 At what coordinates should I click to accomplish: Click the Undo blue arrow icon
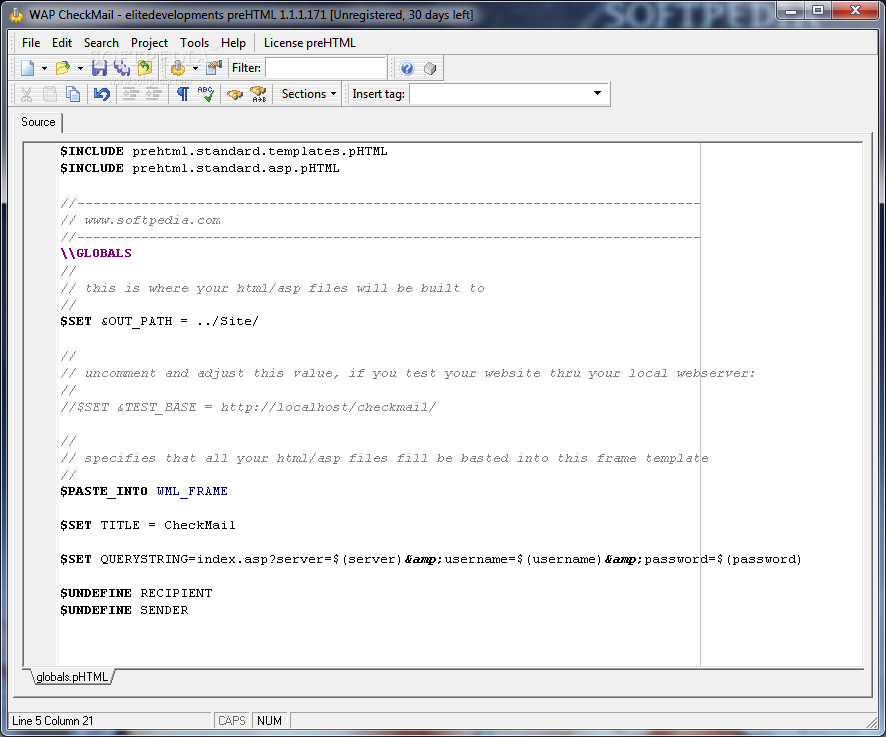[x=102, y=94]
